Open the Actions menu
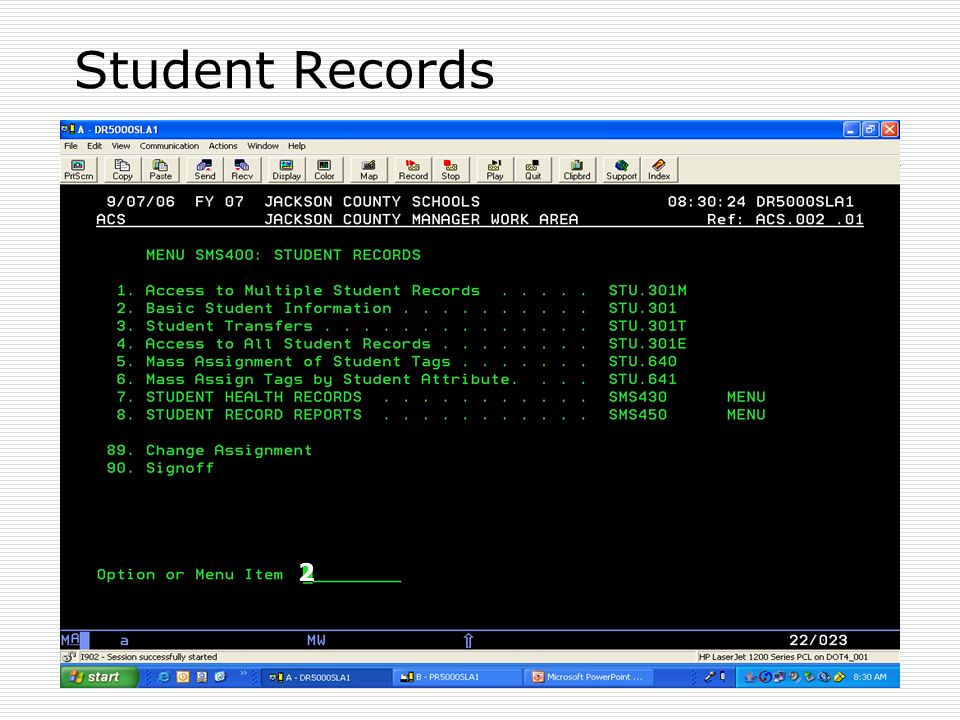This screenshot has width=960, height=720. (x=223, y=146)
